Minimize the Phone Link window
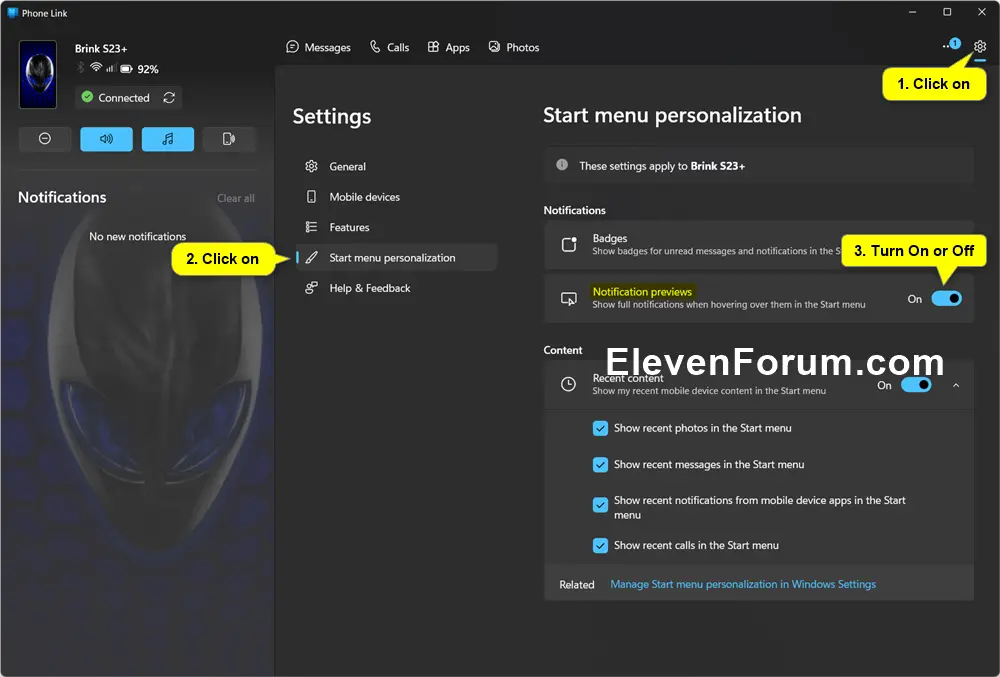The image size is (1000, 677). coord(913,12)
